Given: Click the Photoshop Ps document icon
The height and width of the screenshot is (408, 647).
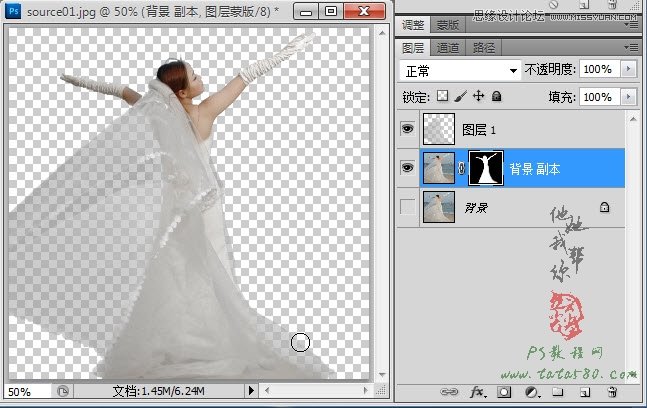Looking at the screenshot, I should tap(13, 11).
